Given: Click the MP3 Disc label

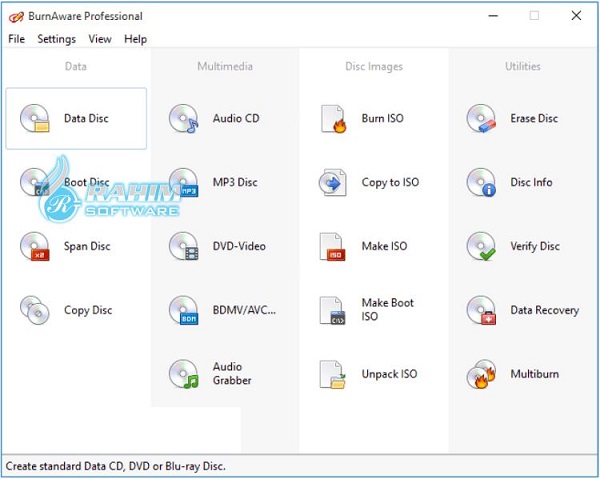Looking at the screenshot, I should coord(235,182).
